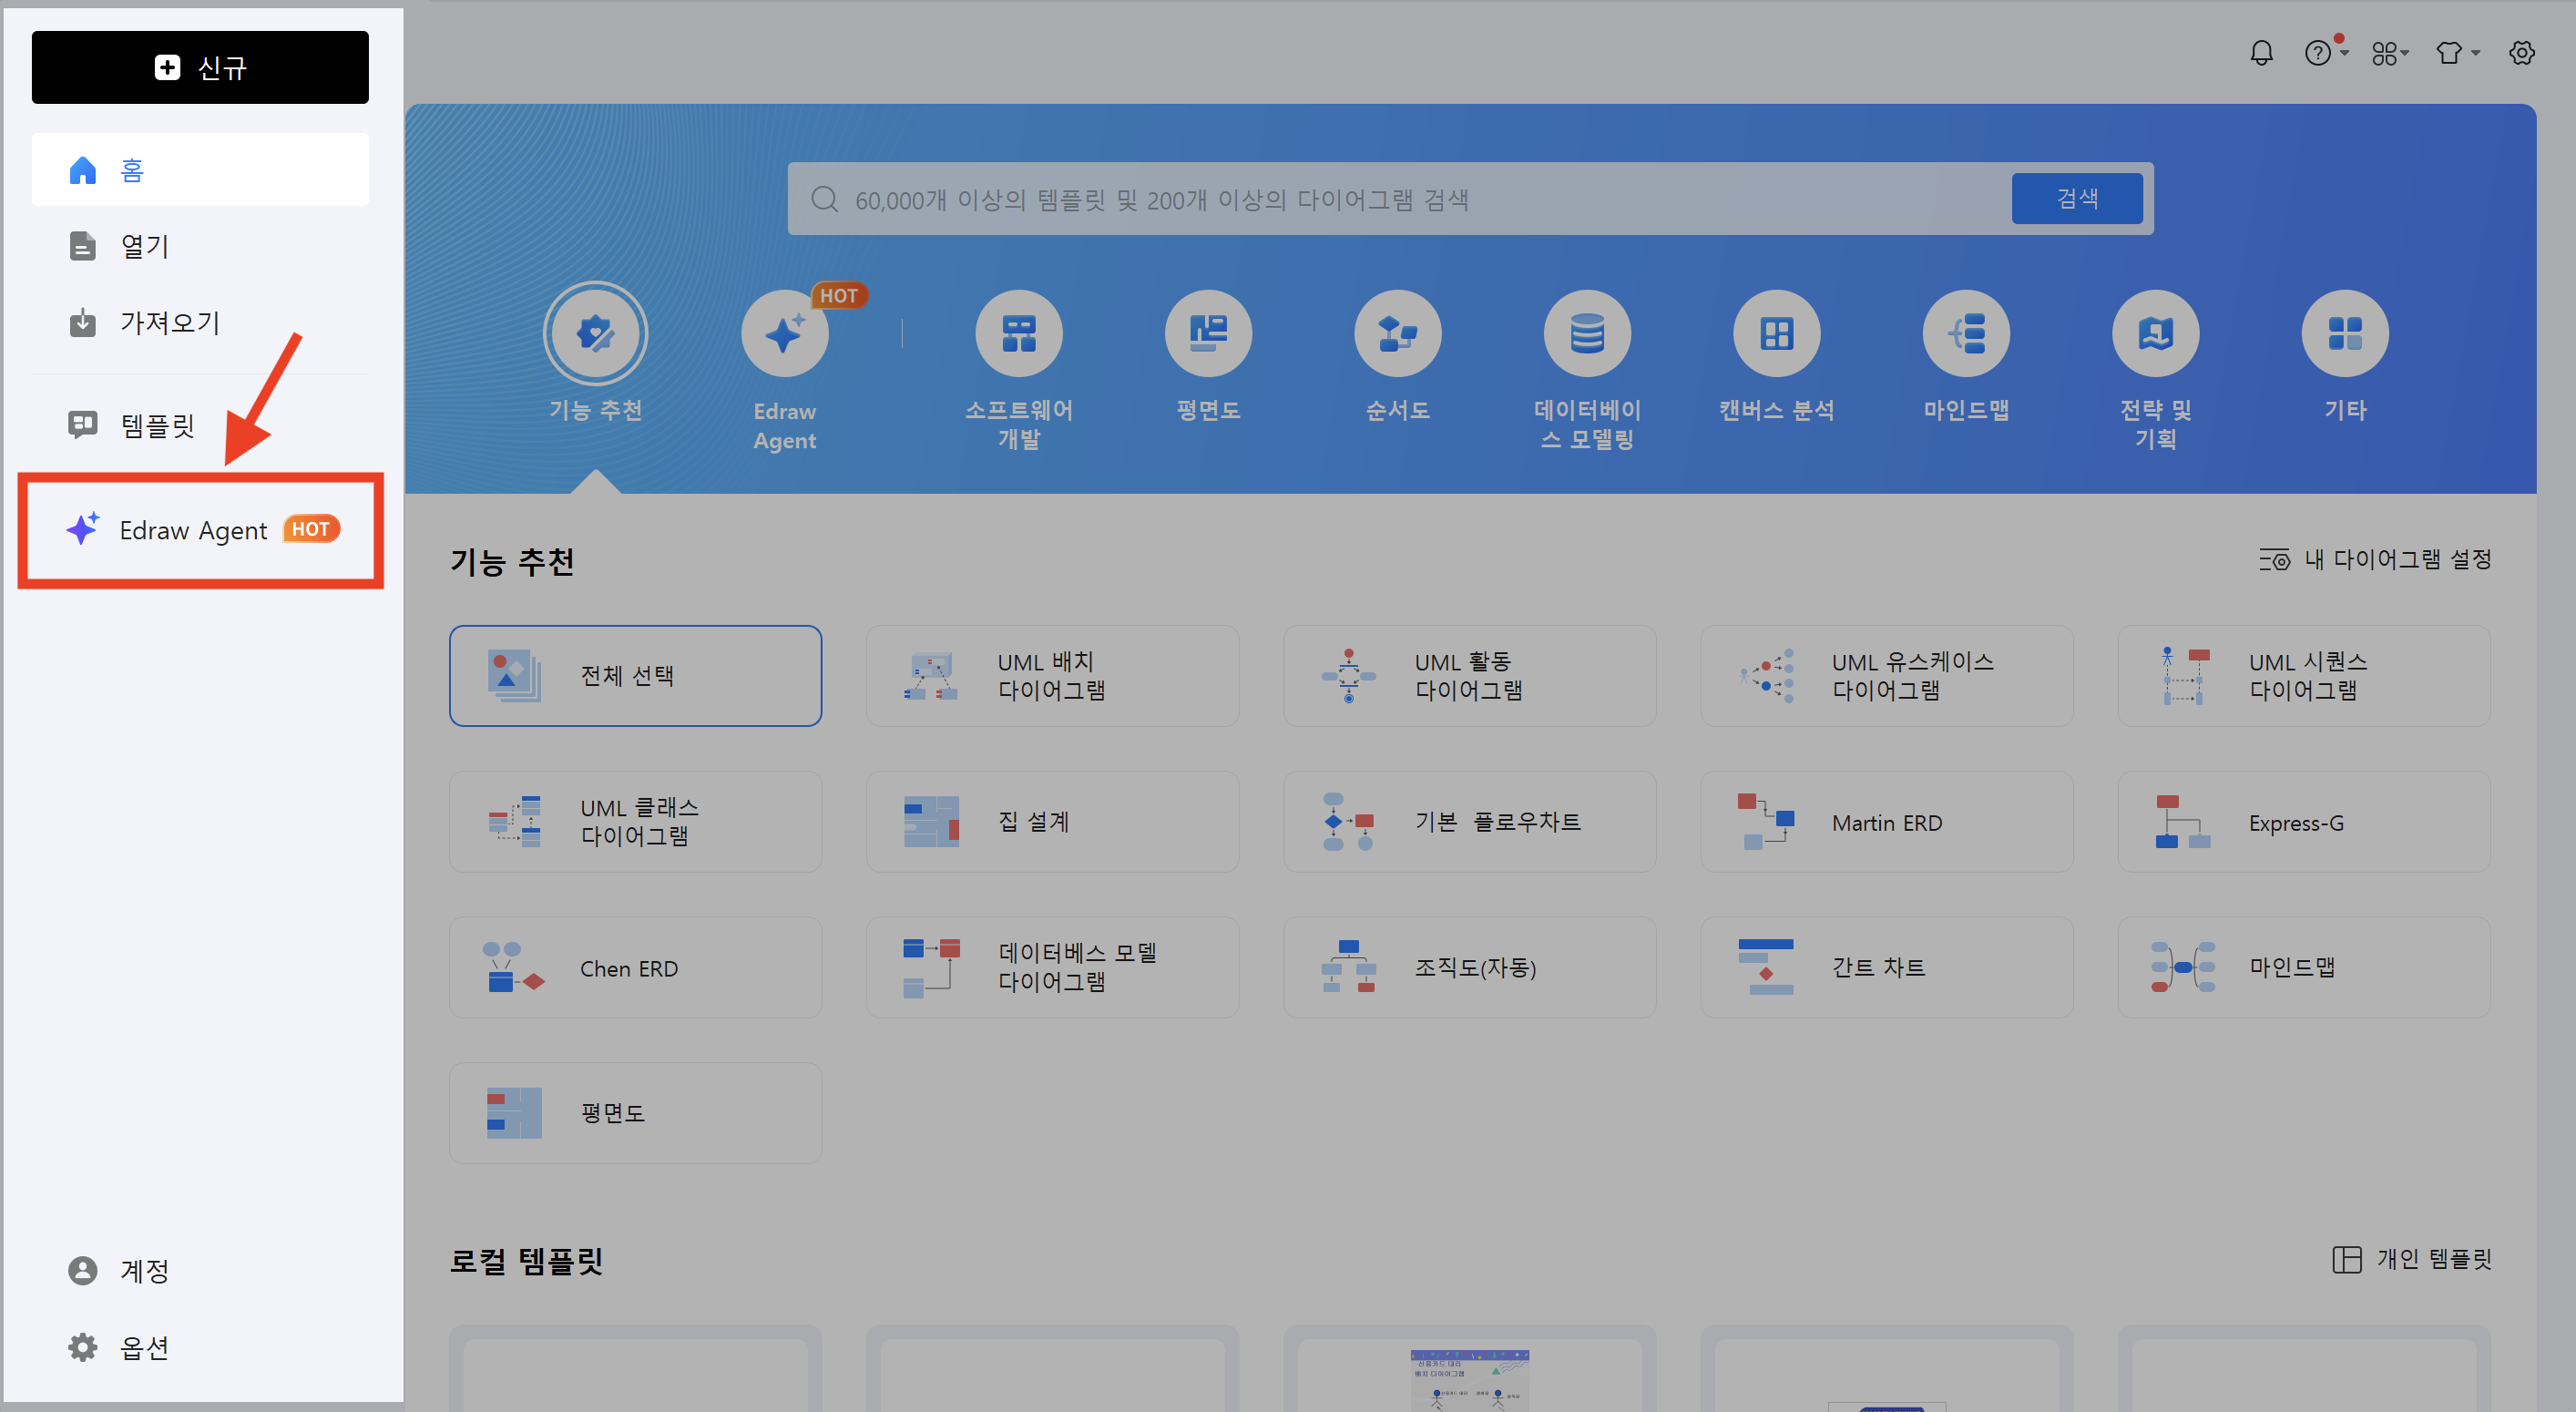2576x1412 pixels.
Task: Open the 데이터베이스 모델링 category icon
Action: pos(1587,334)
